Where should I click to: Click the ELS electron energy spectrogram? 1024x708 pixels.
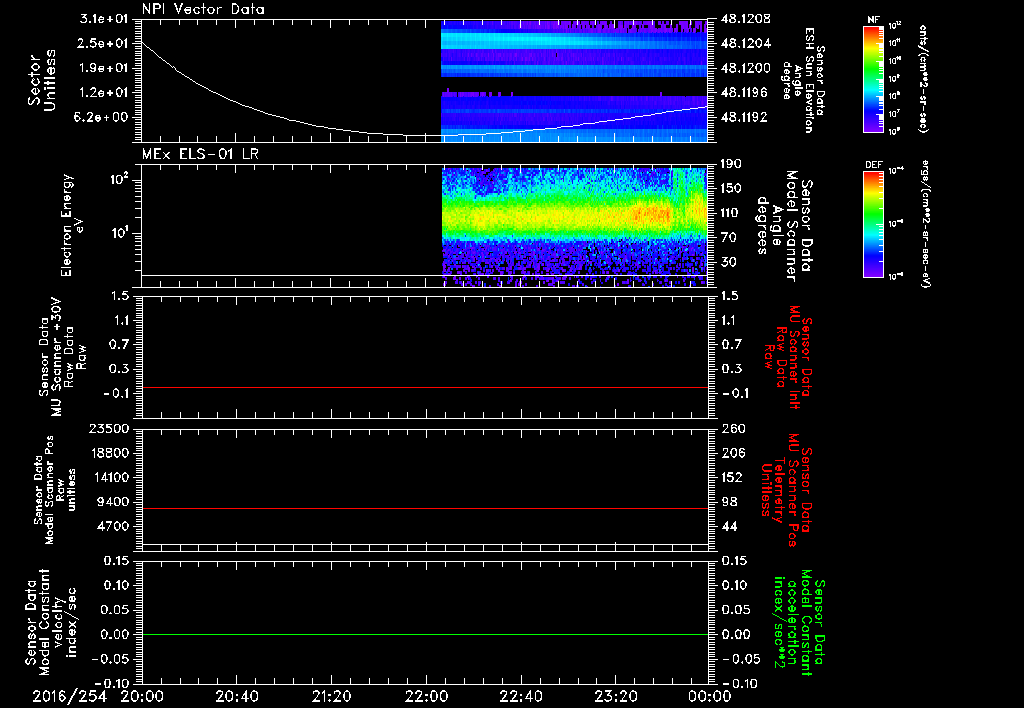575,227
